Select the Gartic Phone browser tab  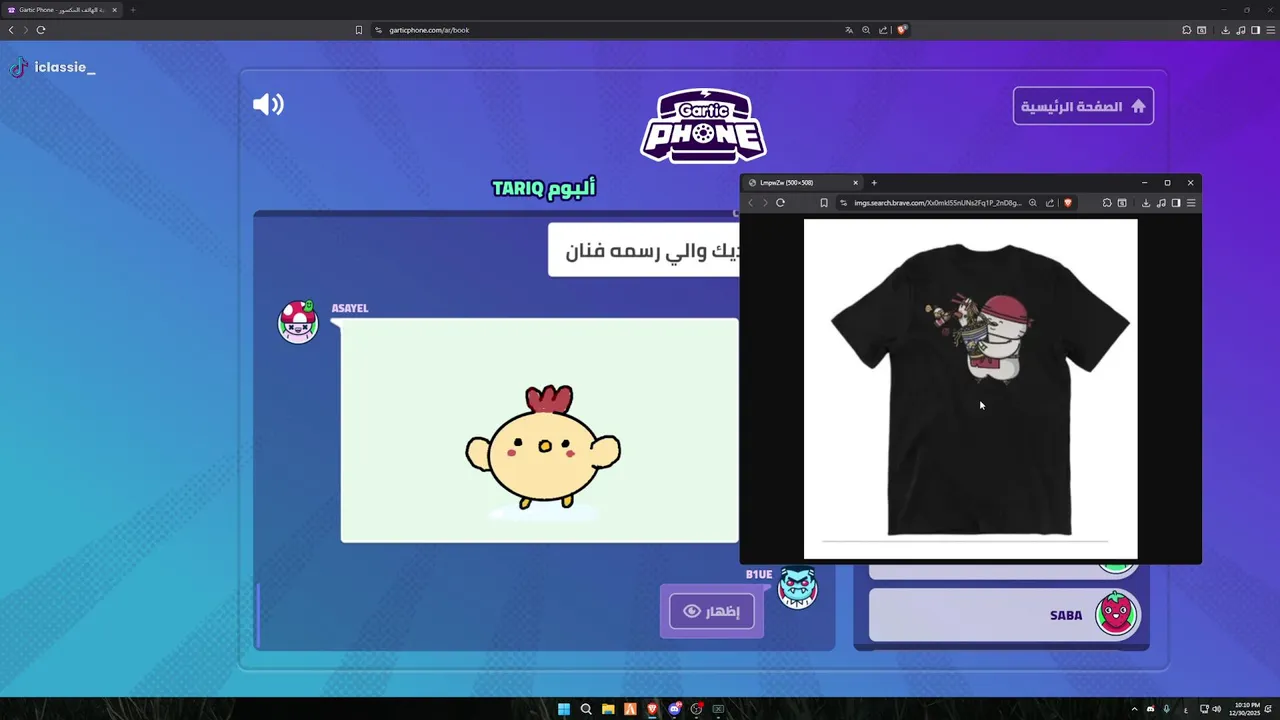point(62,10)
